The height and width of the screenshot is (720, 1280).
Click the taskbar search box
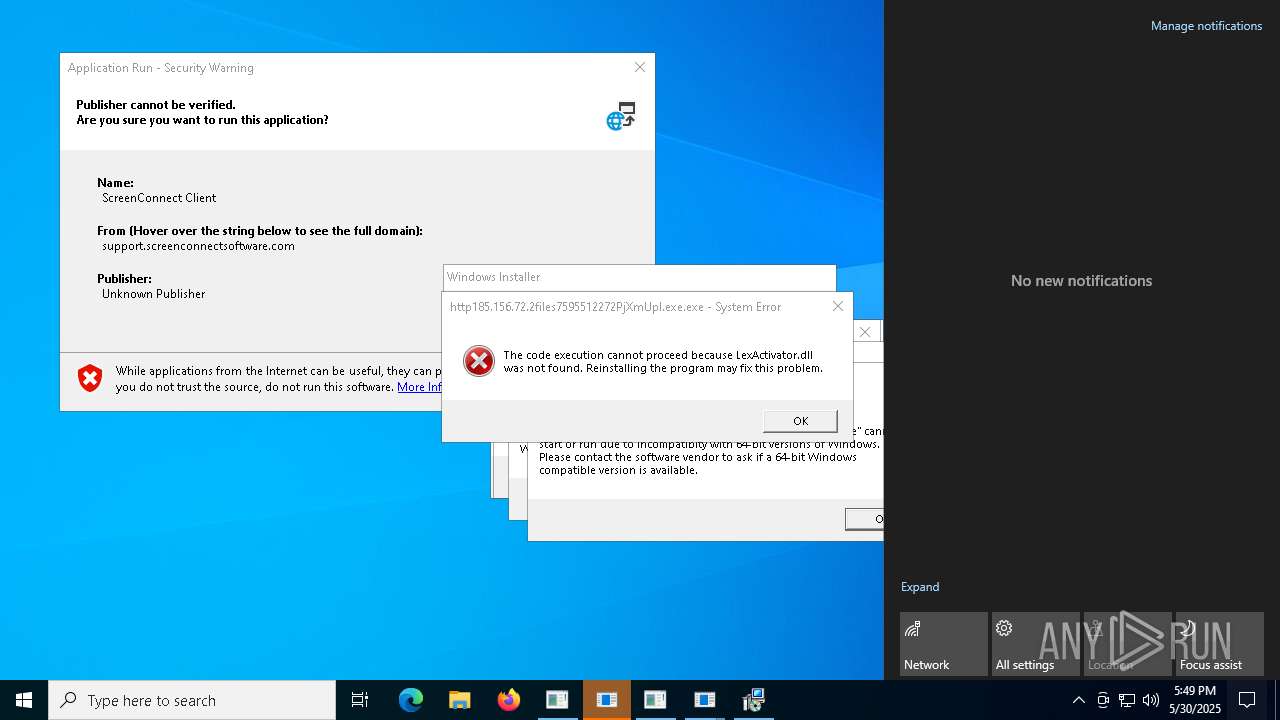tap(192, 700)
